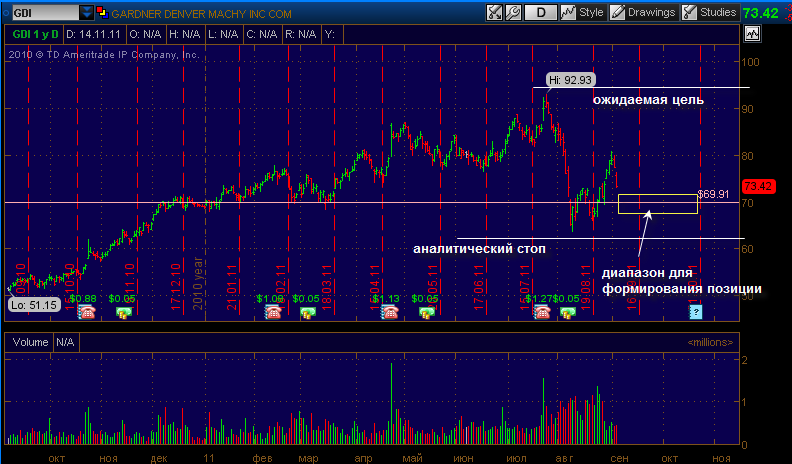Open the wrench chart settings icon

pyautogui.click(x=514, y=13)
